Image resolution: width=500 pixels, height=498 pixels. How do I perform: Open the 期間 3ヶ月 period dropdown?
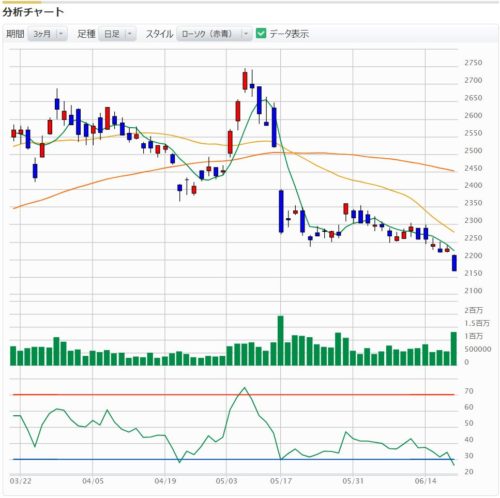(x=48, y=34)
